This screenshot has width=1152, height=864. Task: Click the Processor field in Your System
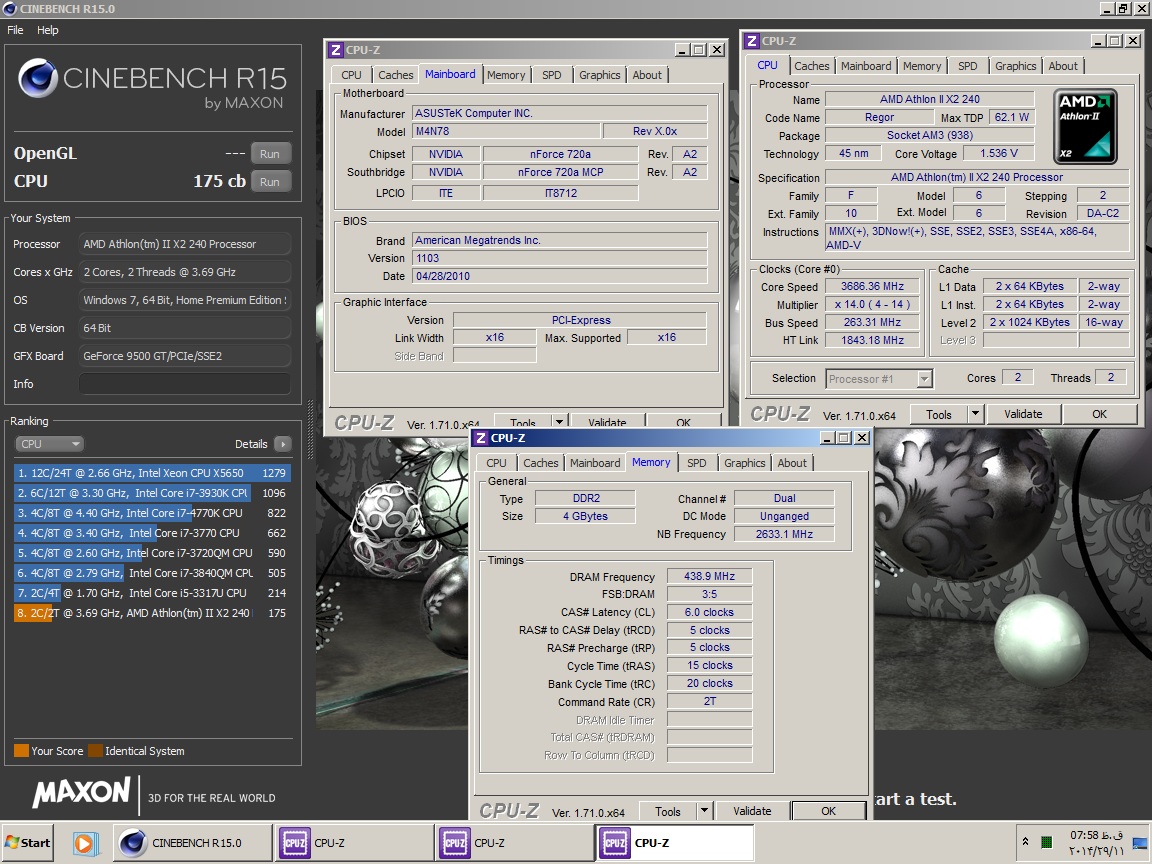(184, 244)
